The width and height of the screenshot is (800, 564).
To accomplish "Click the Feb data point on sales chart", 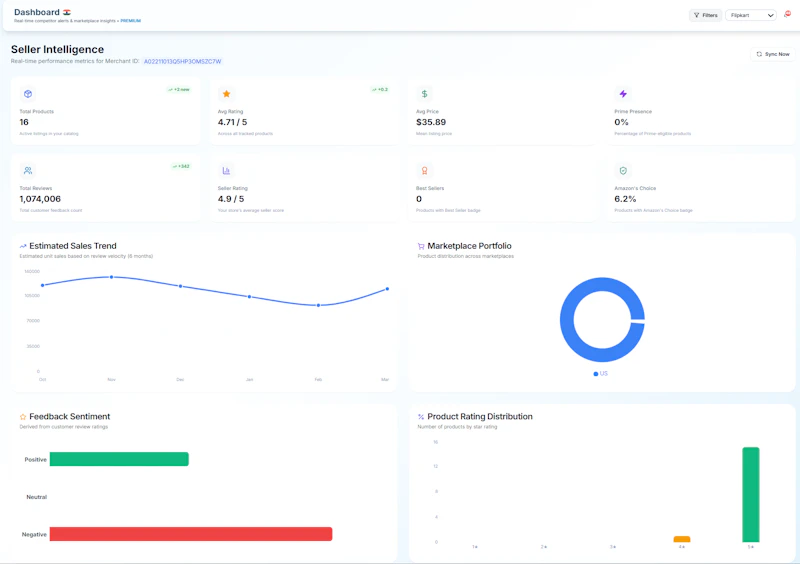I will point(318,305).
